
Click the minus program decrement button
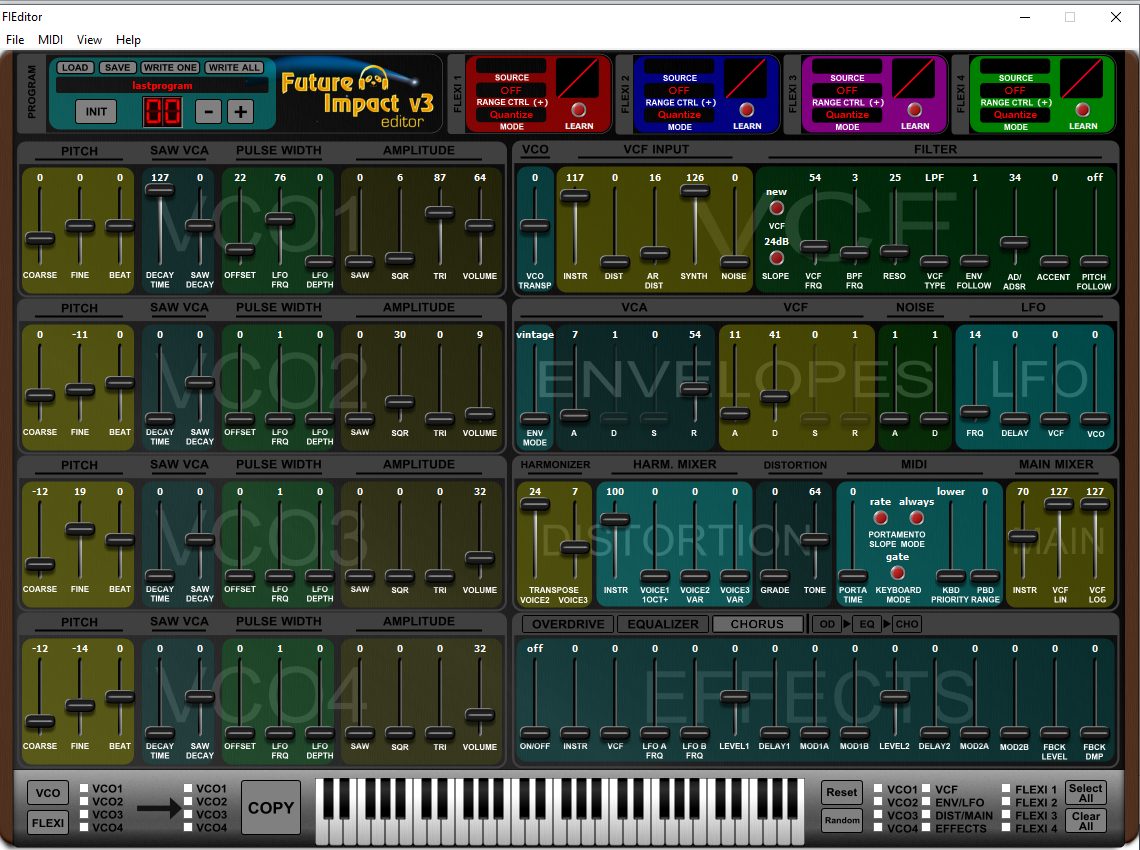pos(208,111)
